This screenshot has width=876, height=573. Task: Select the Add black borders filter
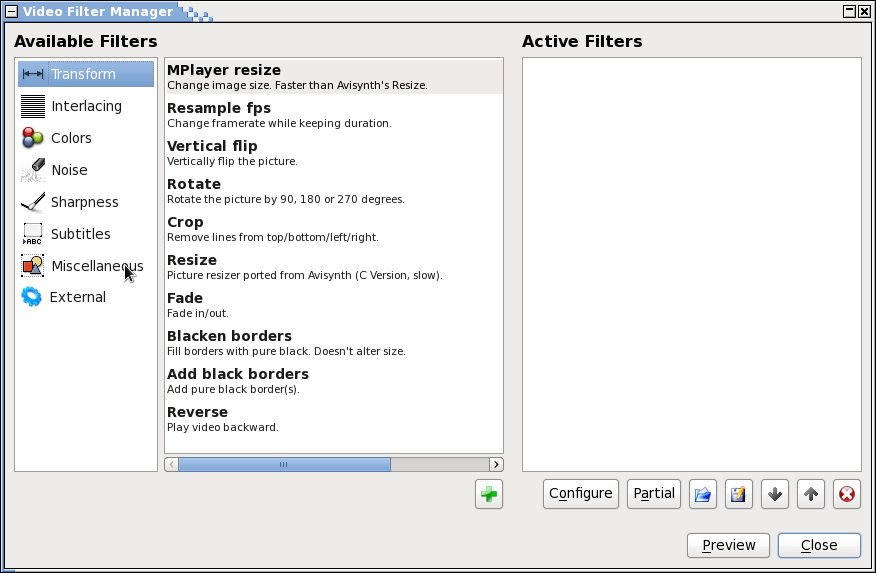pos(334,381)
